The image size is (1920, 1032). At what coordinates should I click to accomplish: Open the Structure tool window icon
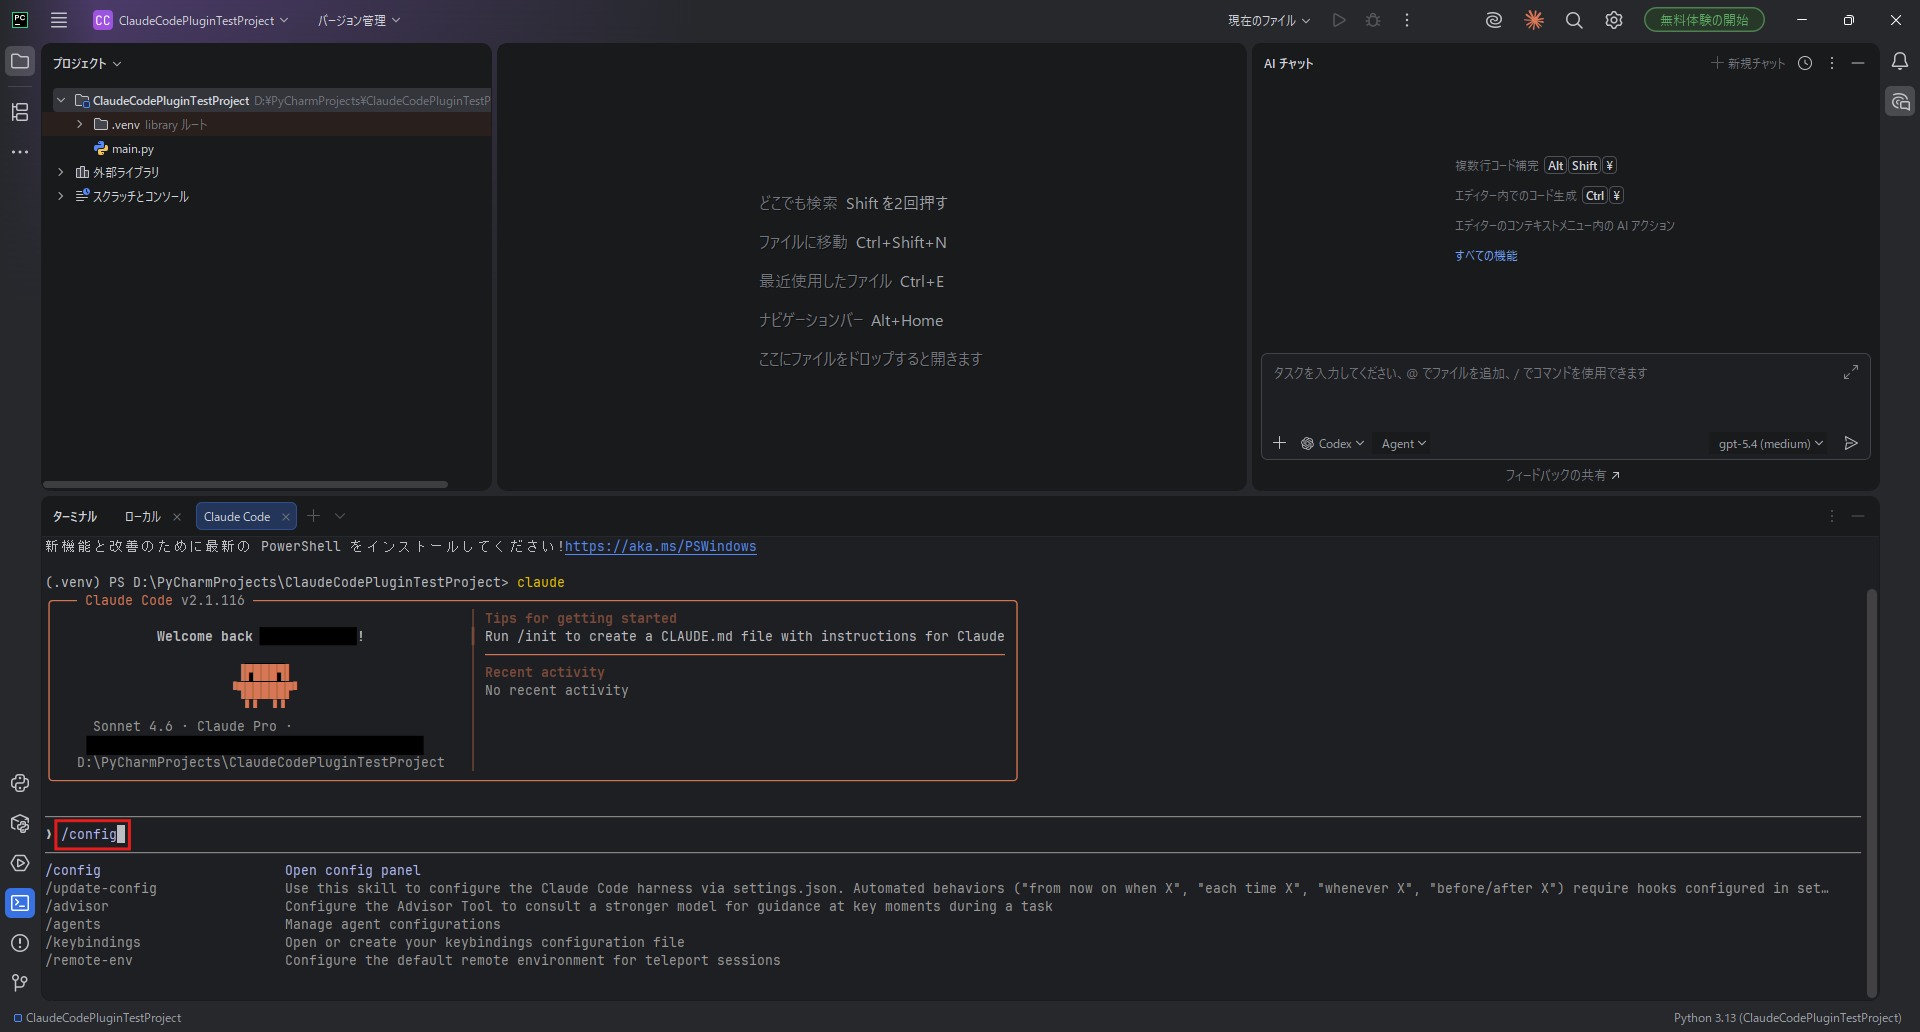tap(20, 112)
